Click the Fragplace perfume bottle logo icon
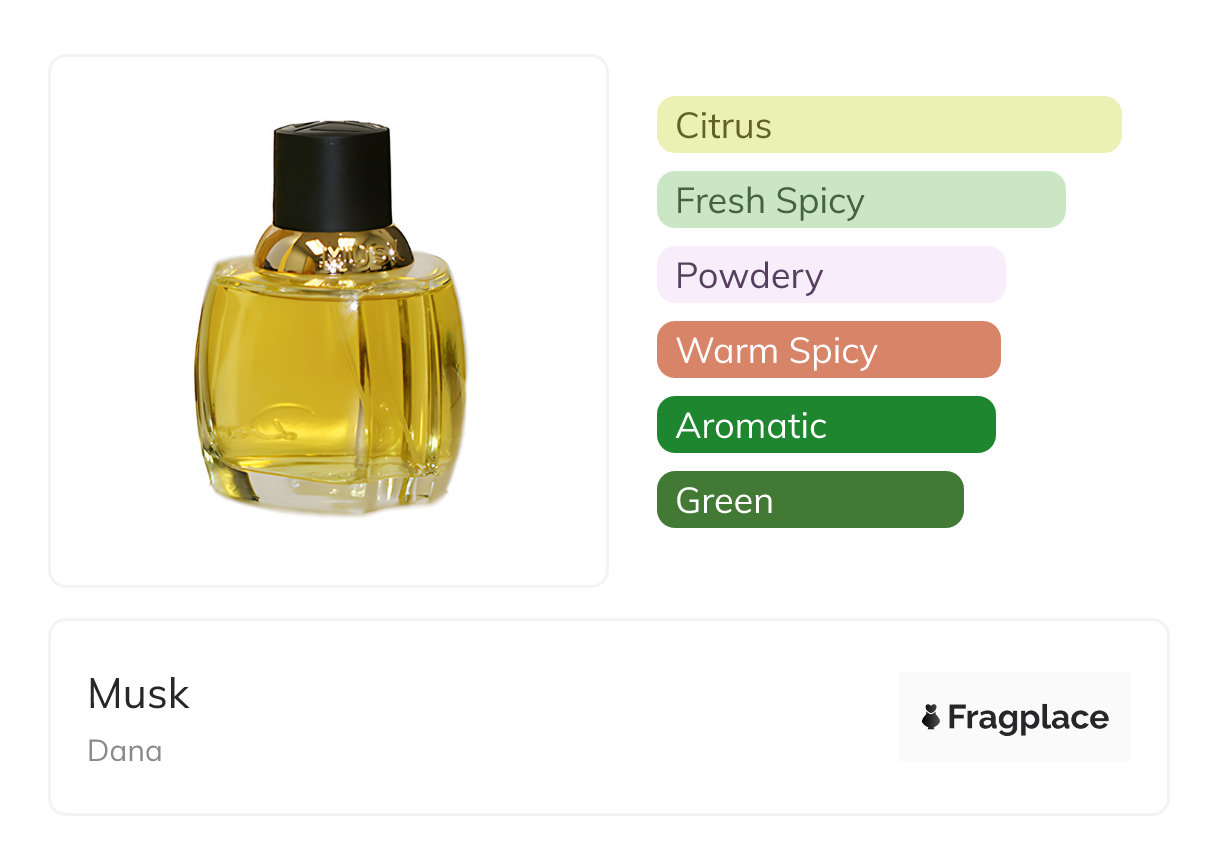 pos(931,717)
